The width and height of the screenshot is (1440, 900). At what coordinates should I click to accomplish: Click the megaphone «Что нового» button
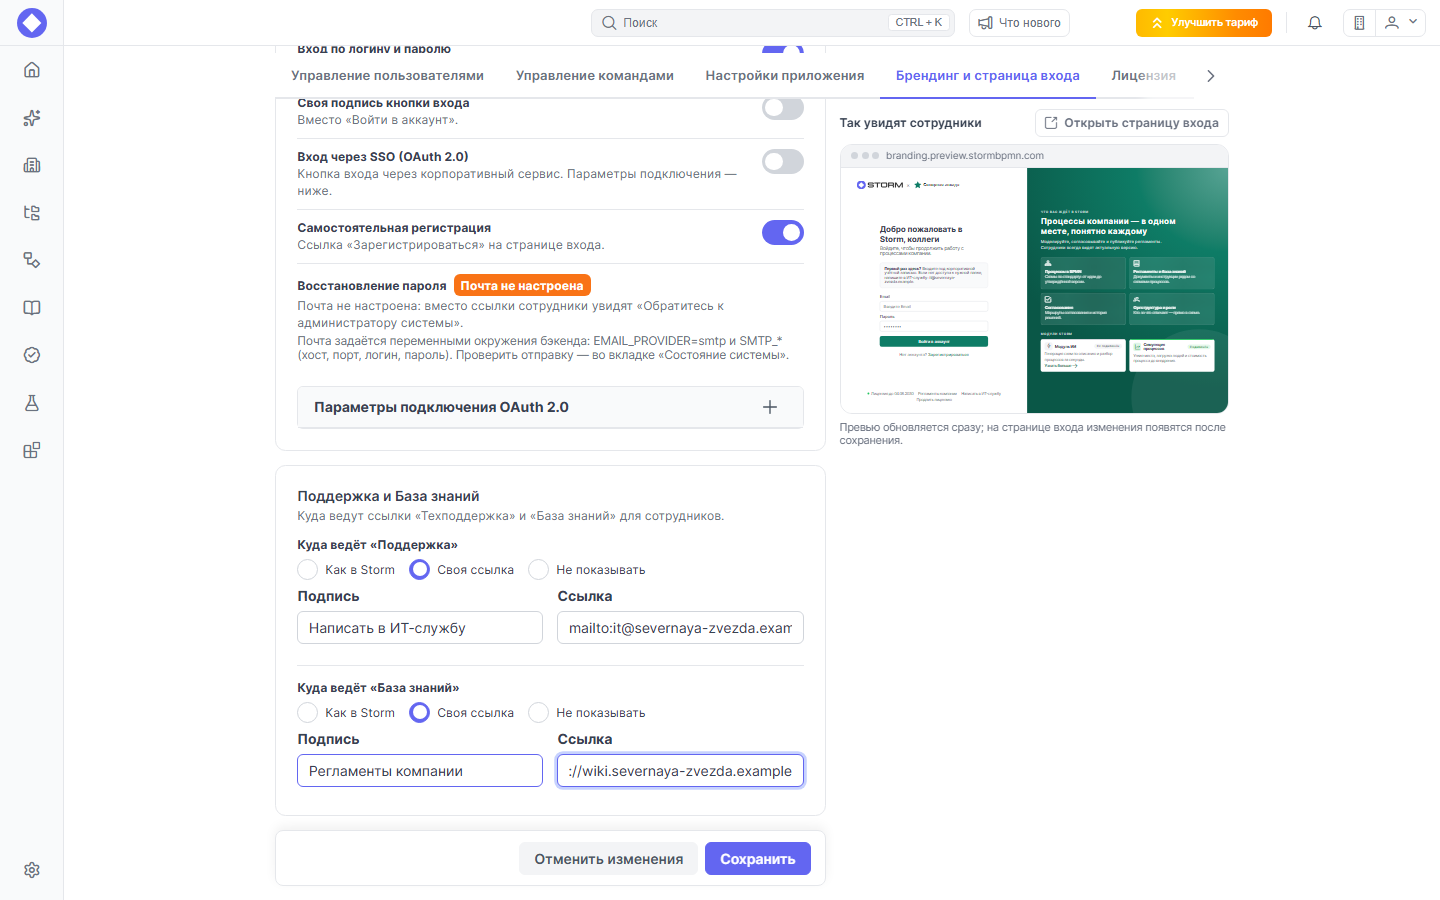[1019, 23]
